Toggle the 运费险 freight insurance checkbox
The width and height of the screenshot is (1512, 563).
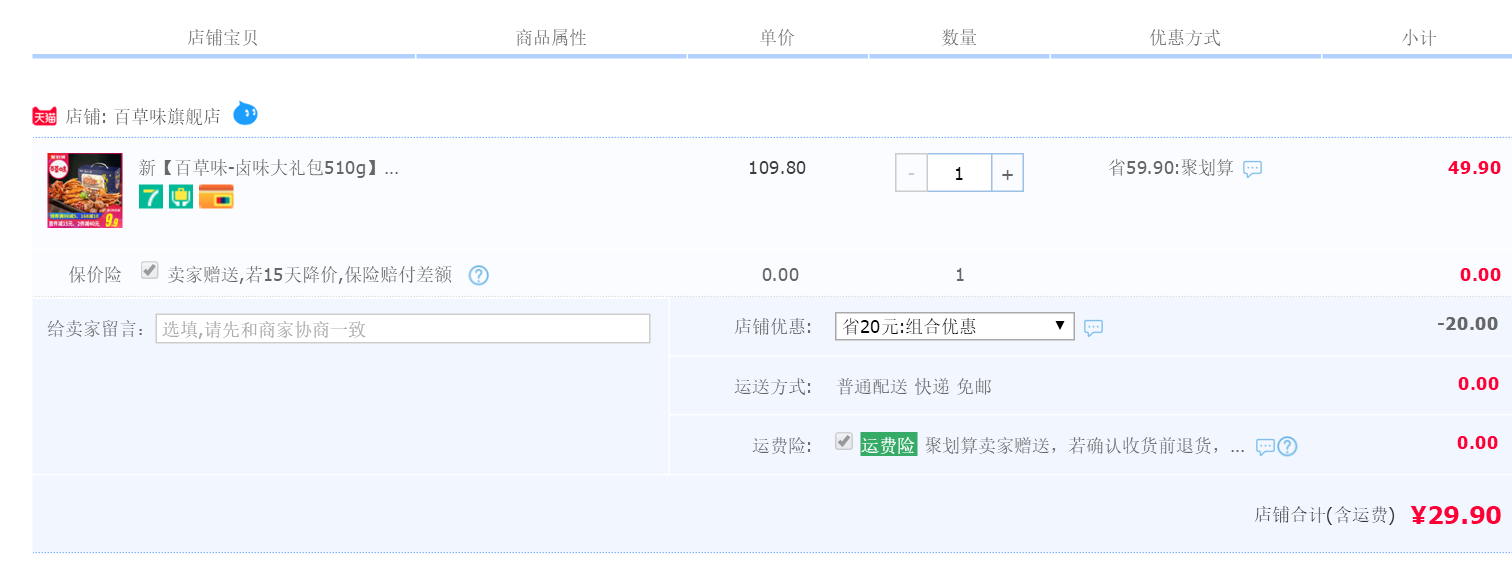(x=845, y=441)
